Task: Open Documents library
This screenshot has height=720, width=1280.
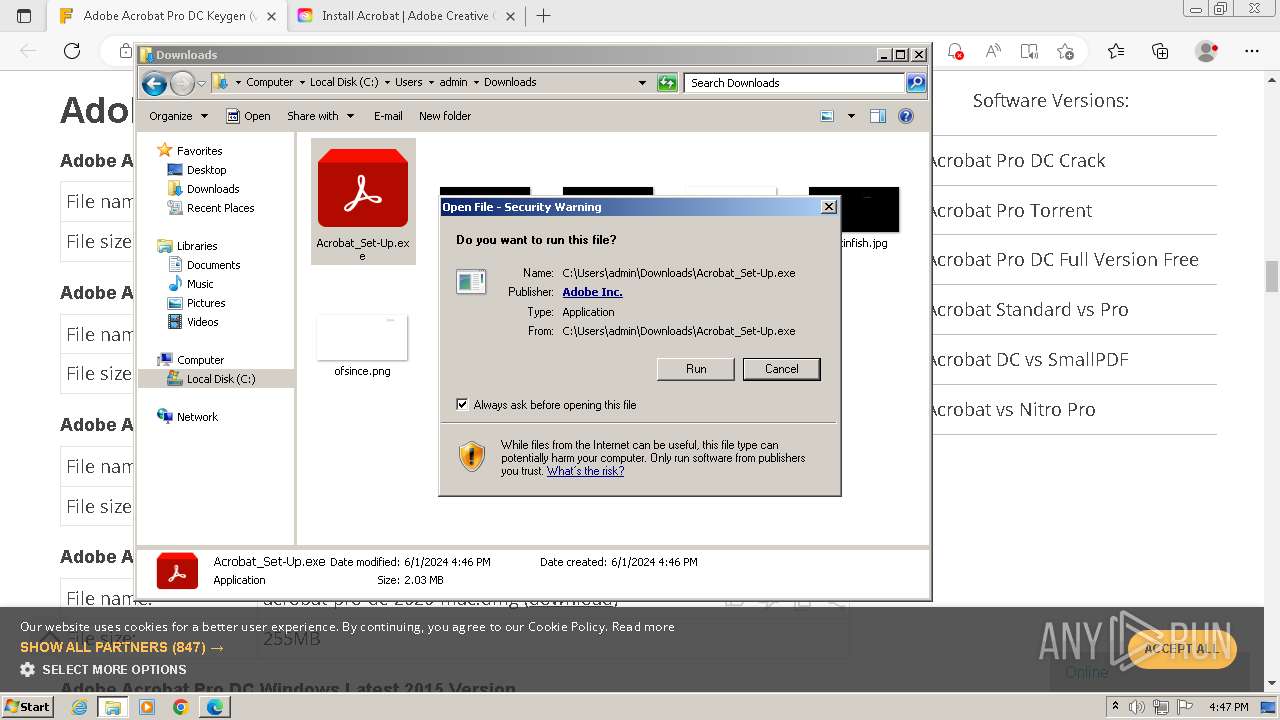Action: (x=213, y=265)
